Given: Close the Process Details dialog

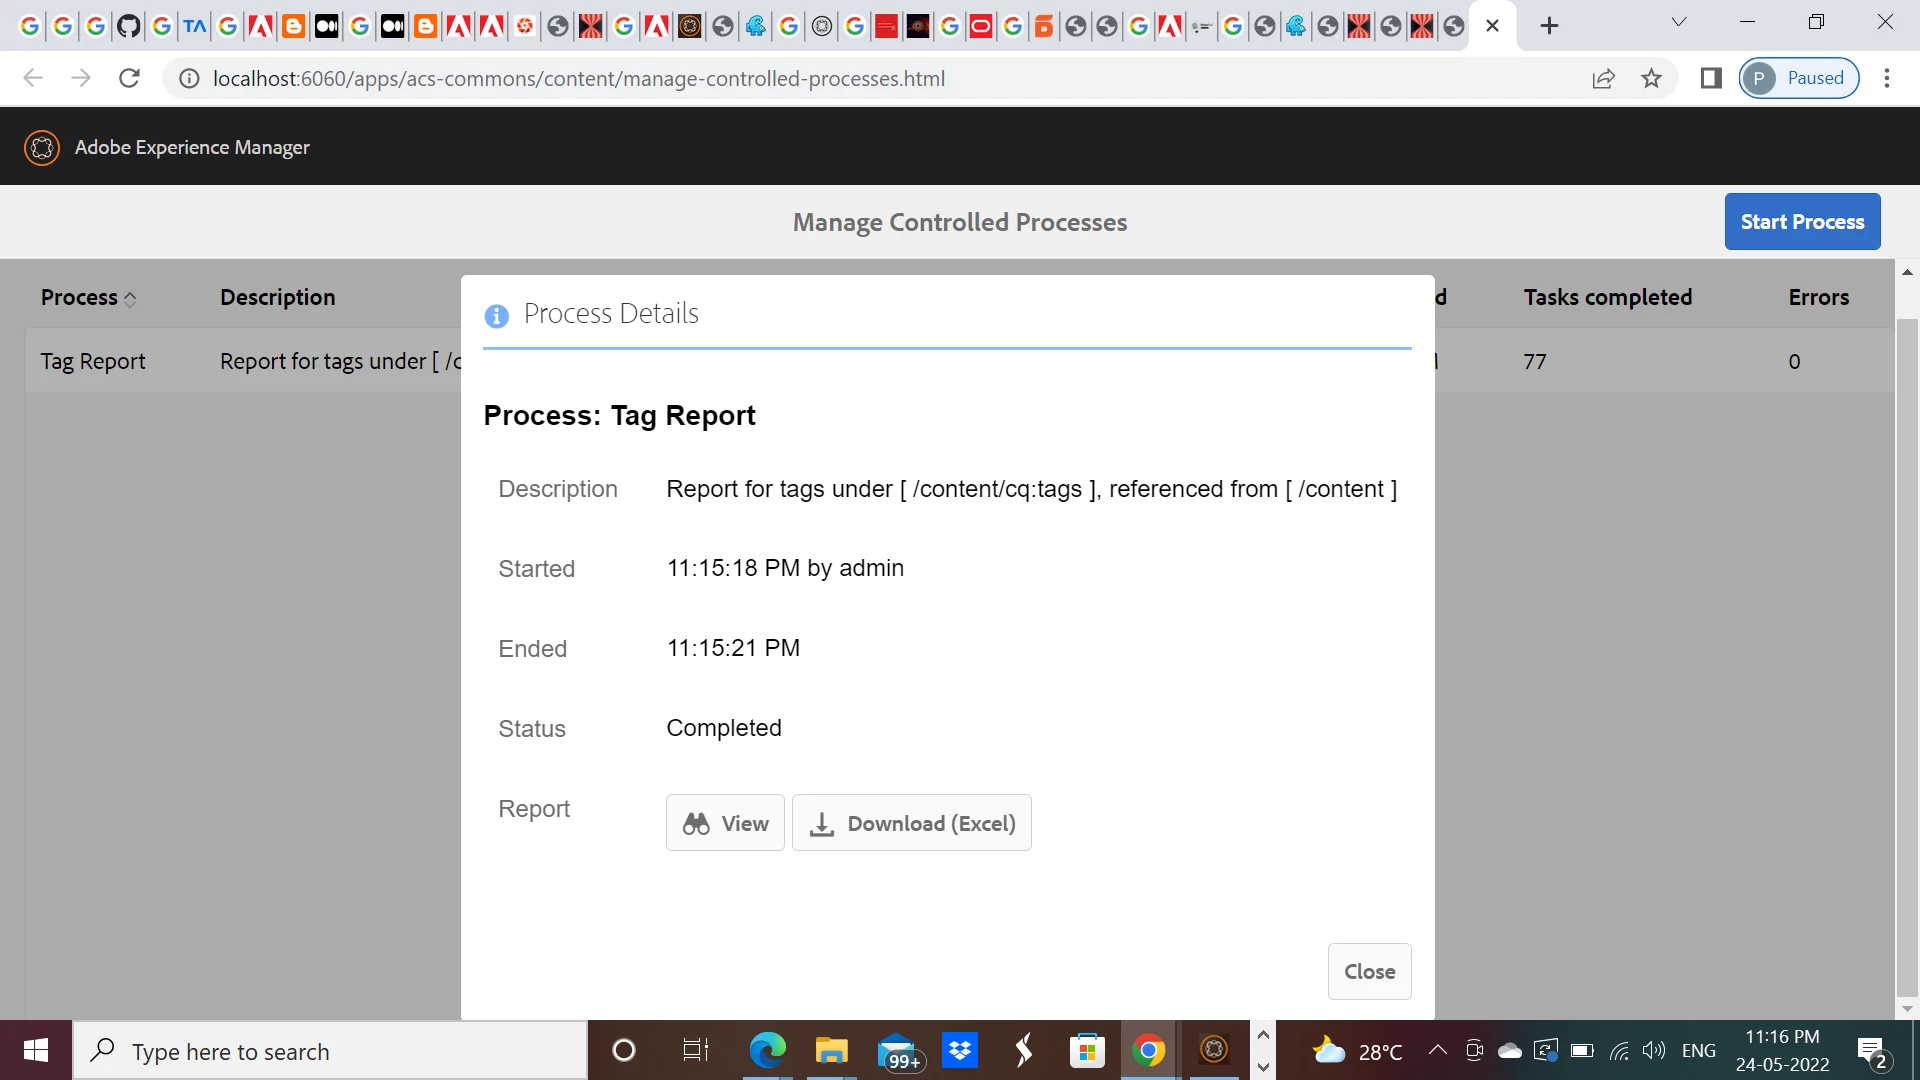Looking at the screenshot, I should (x=1369, y=971).
